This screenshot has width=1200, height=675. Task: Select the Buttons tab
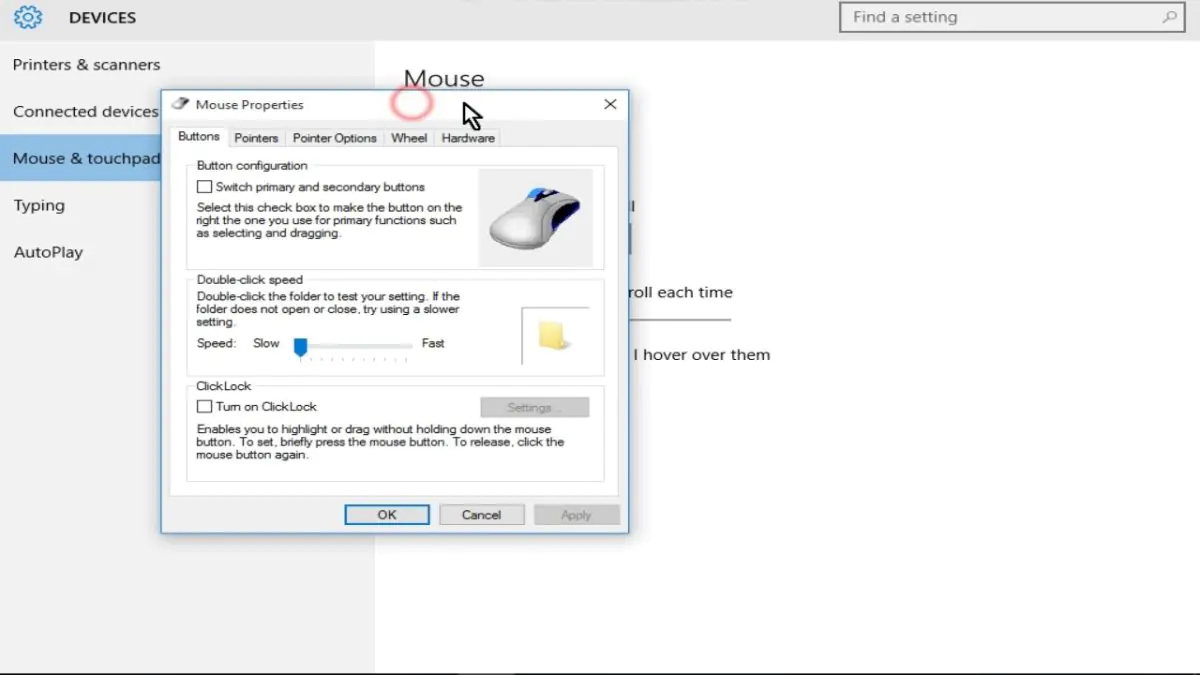(198, 136)
